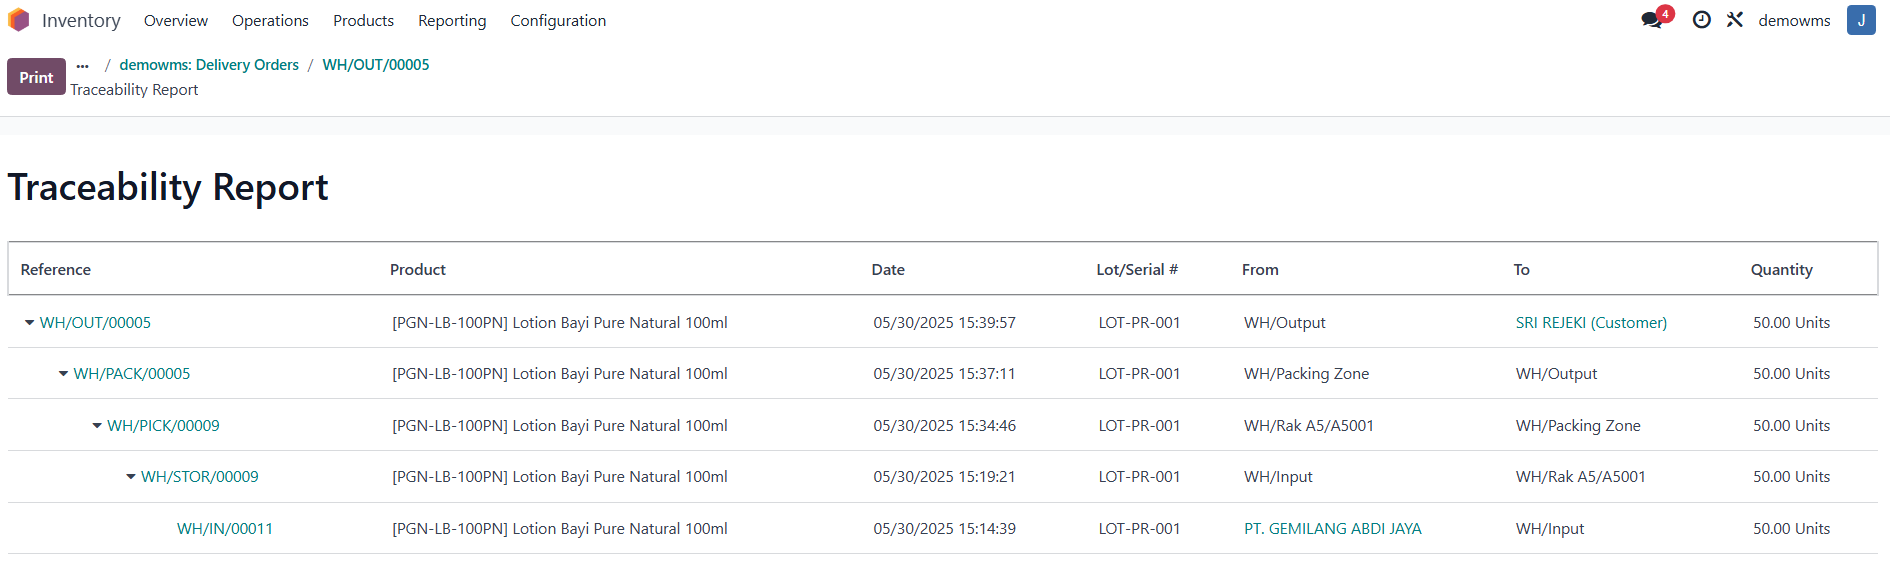Open SRI REJEKI (Customer) location link

coord(1591,323)
